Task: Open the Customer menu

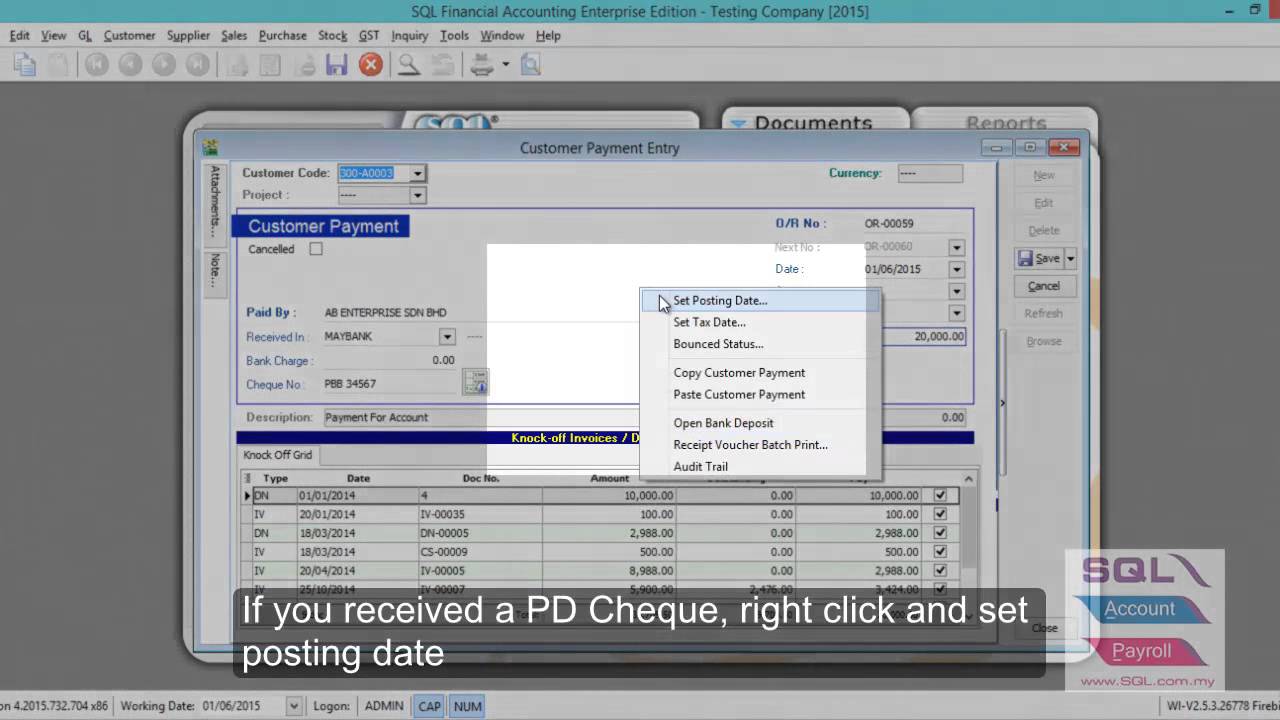Action: point(130,35)
